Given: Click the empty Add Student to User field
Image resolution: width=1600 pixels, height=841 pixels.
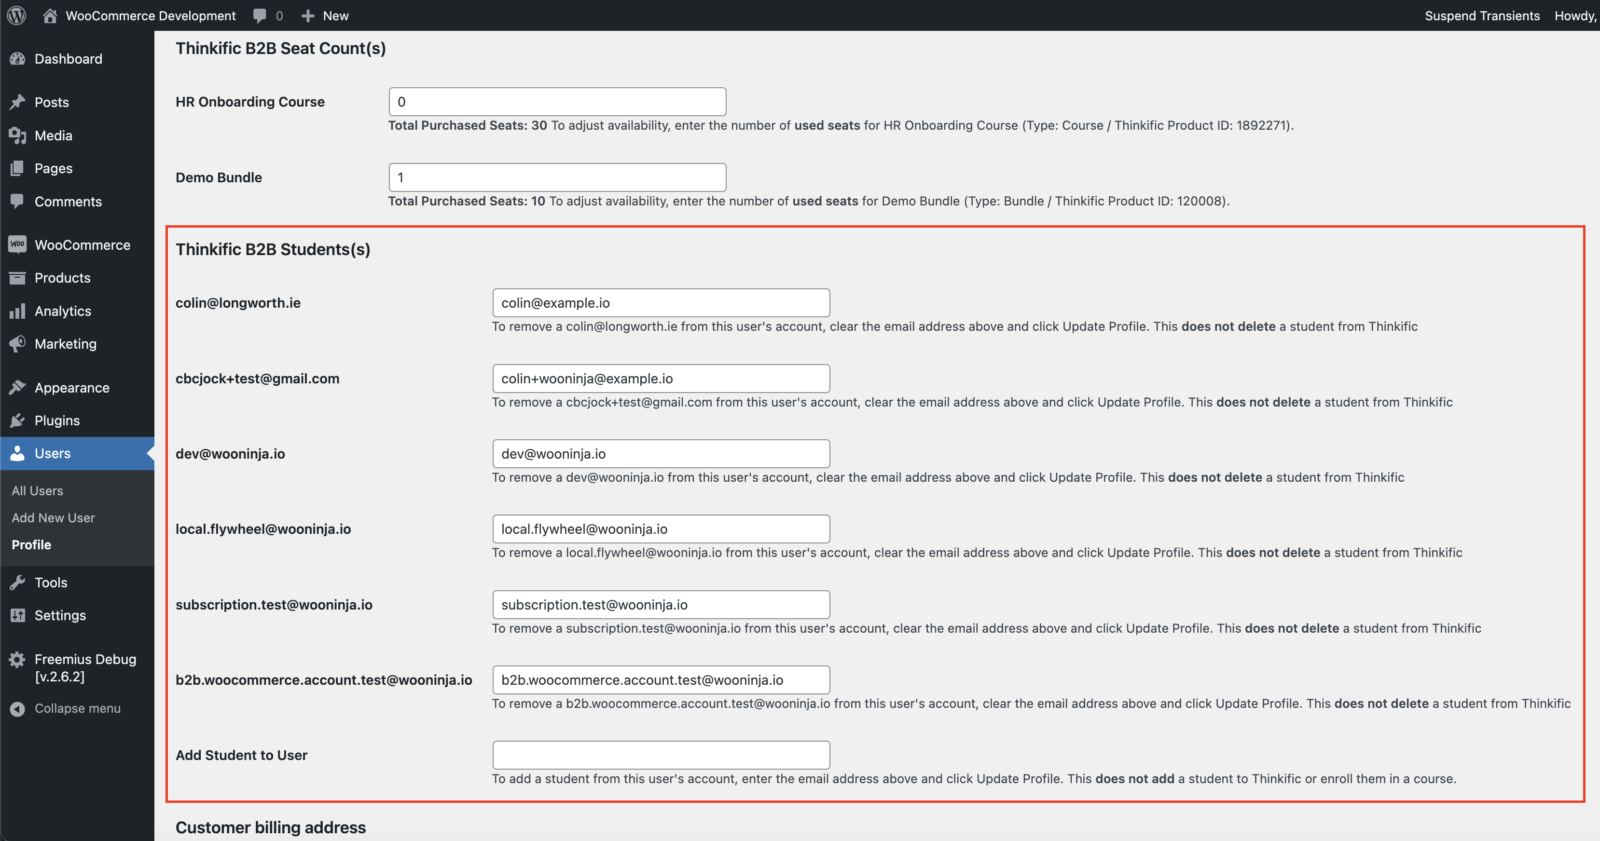Looking at the screenshot, I should 660,755.
